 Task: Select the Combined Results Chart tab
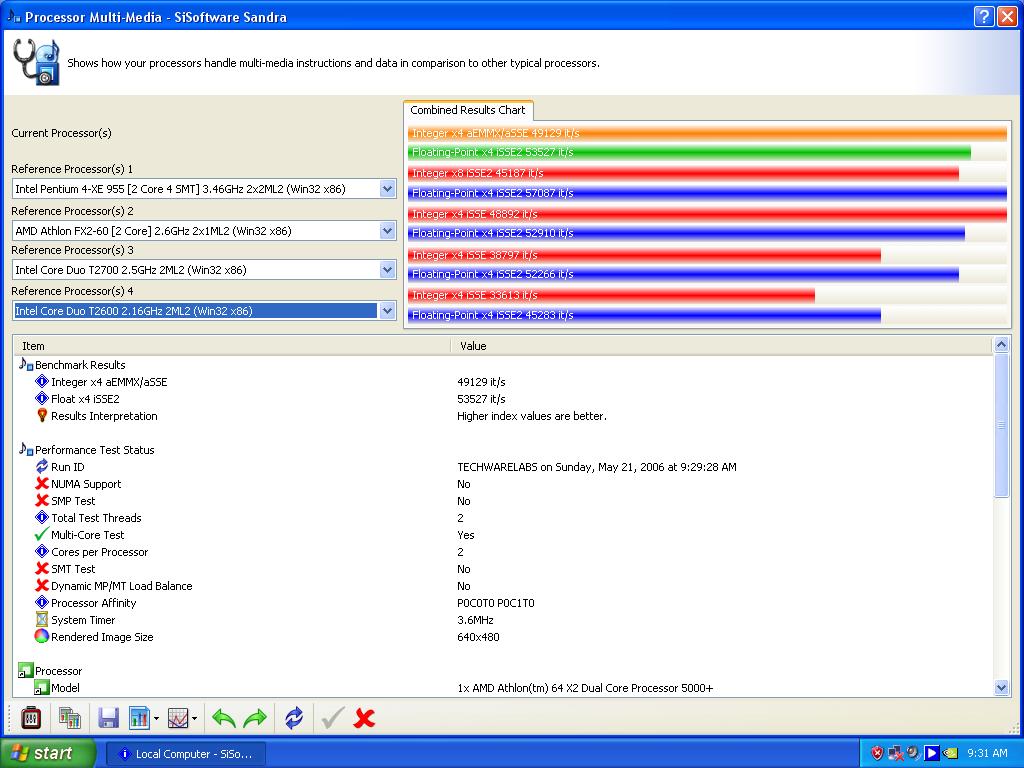pyautogui.click(x=468, y=110)
